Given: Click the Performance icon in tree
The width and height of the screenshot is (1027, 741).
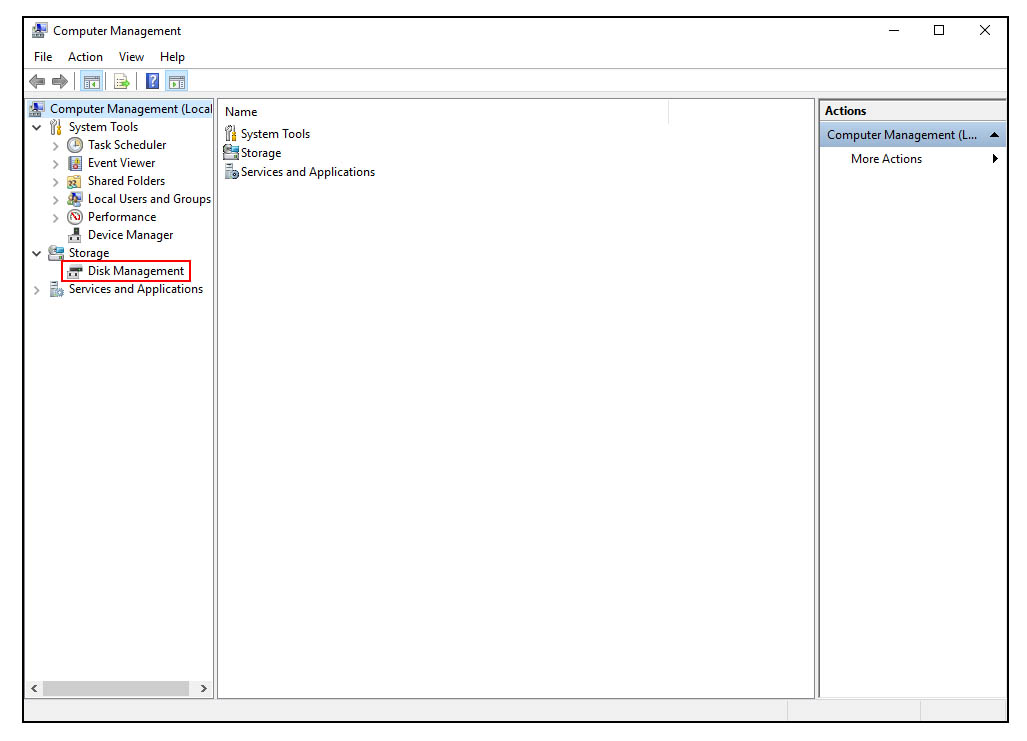Looking at the screenshot, I should [75, 217].
